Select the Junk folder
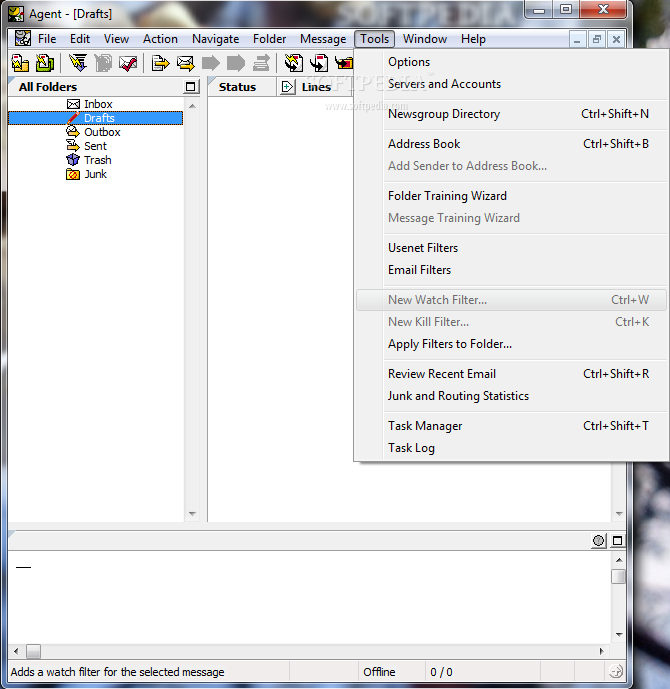The image size is (670, 689). click(86, 174)
